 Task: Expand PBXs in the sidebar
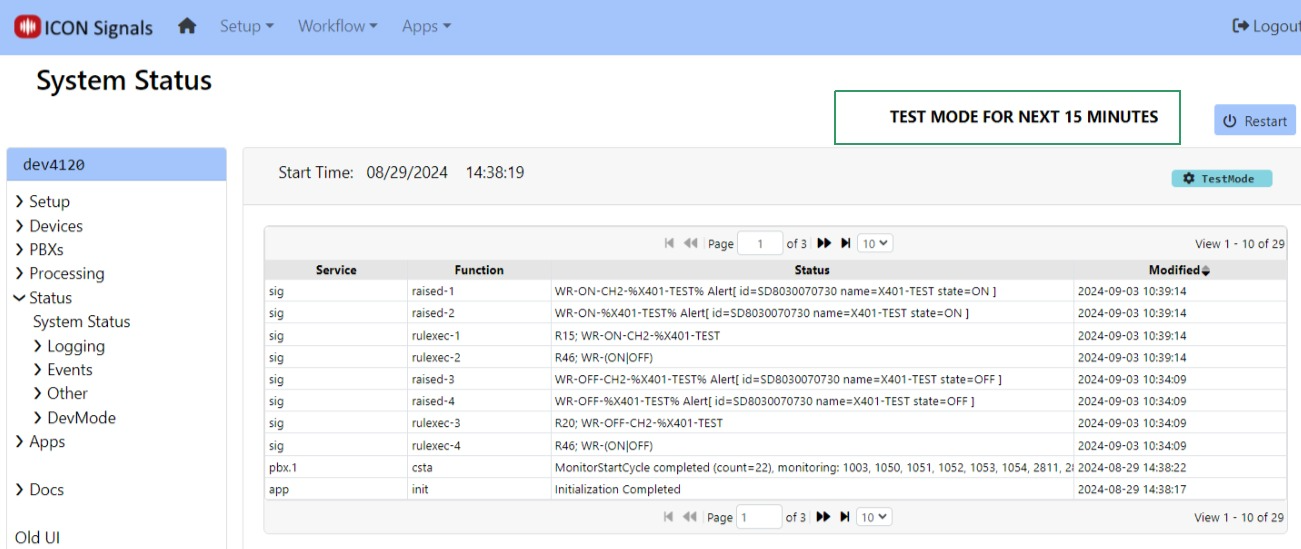point(39,249)
